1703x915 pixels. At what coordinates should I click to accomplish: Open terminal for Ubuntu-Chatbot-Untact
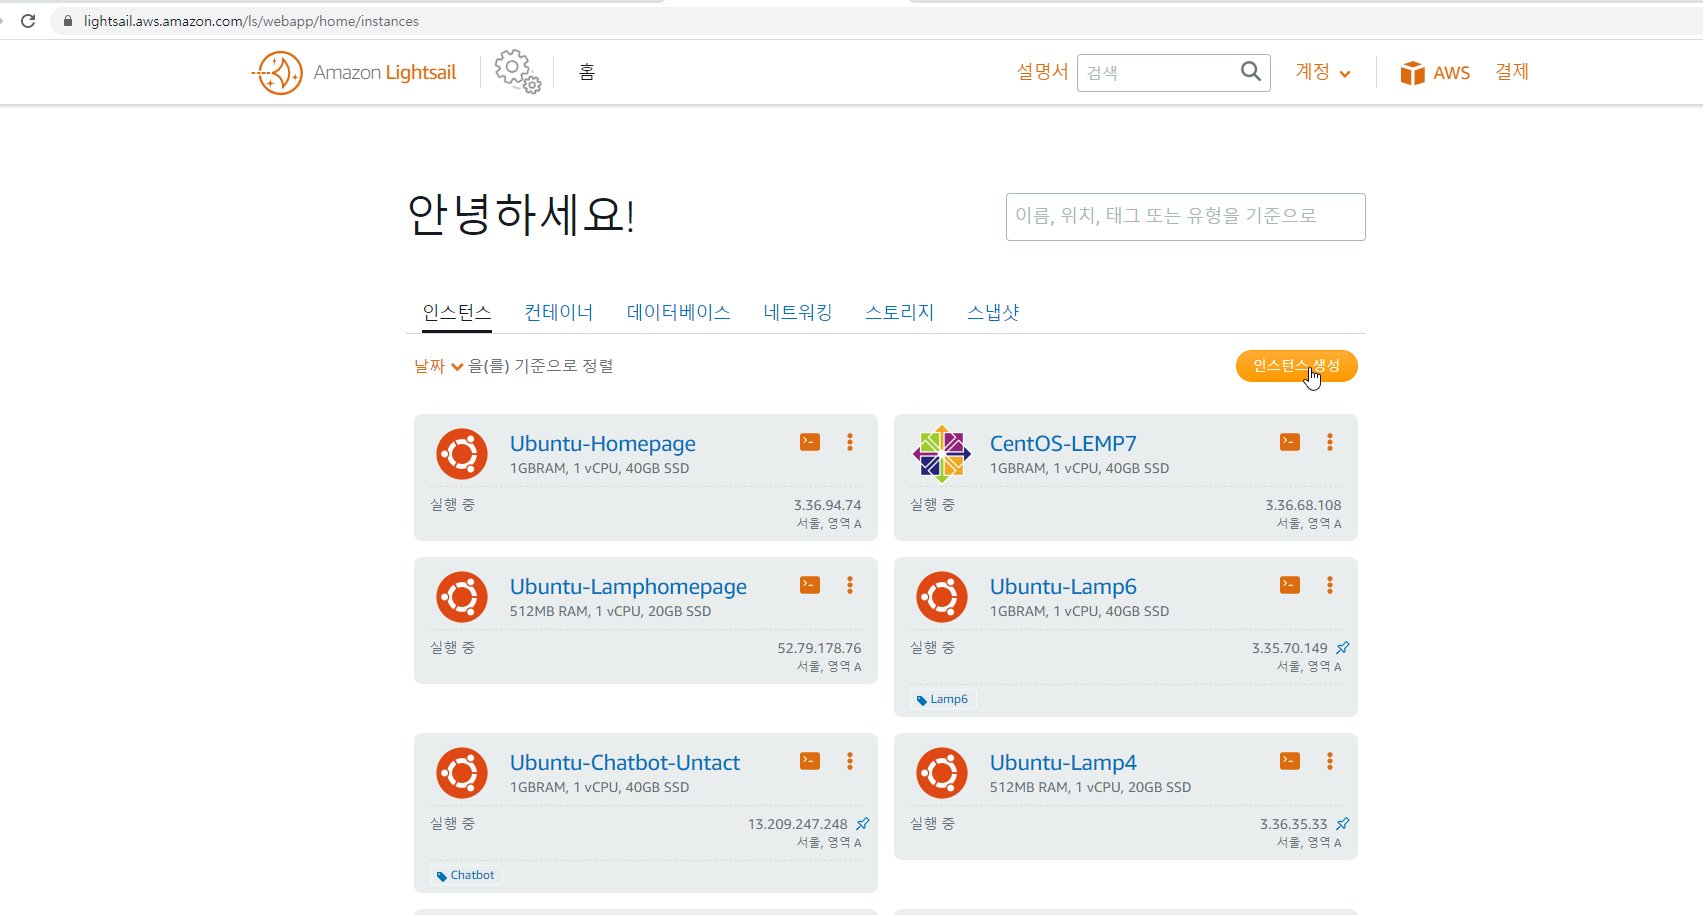(x=810, y=761)
